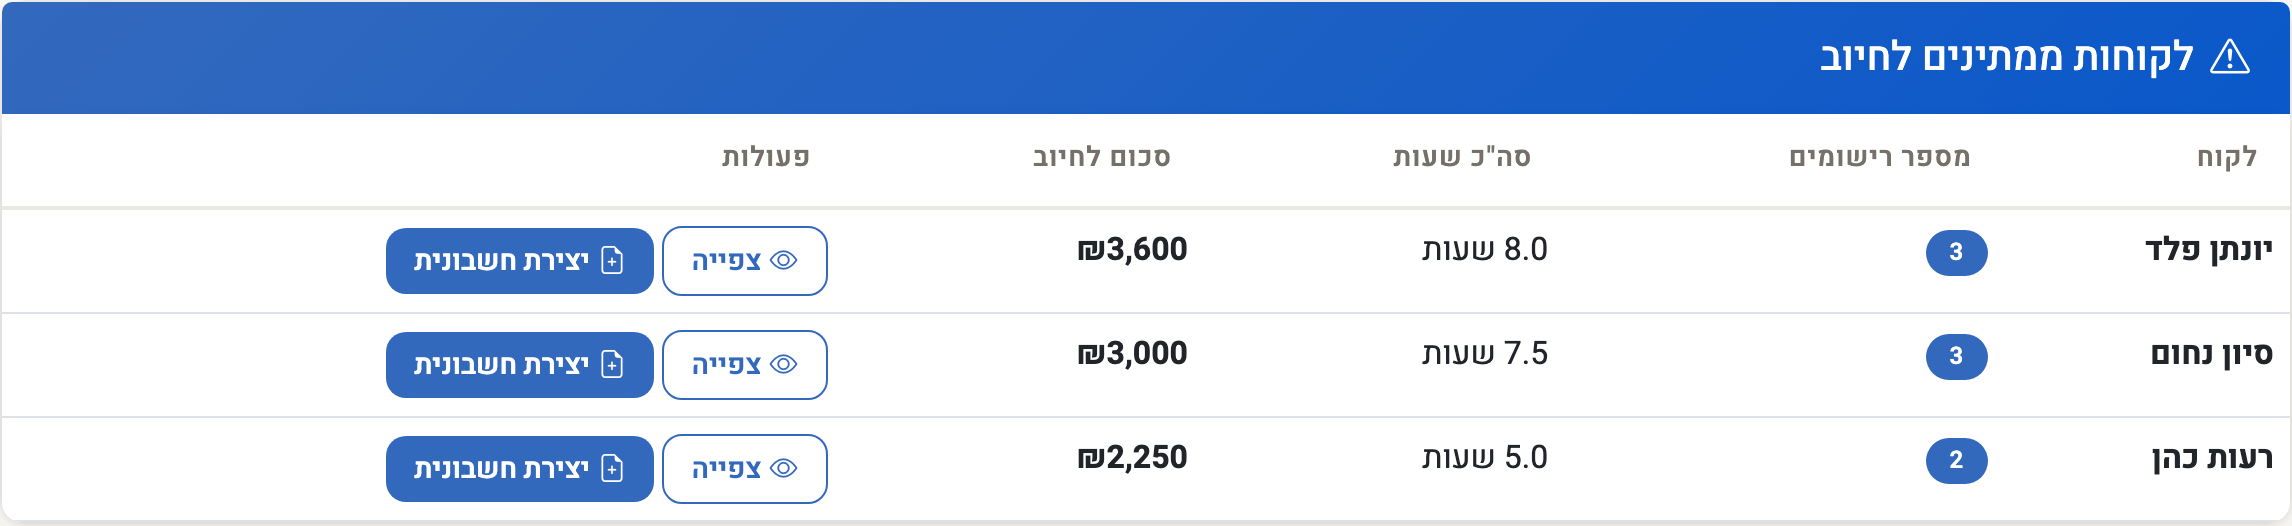This screenshot has height=526, width=2292.
Task: Click records badge 3 for יונתן פלד
Action: (x=1956, y=252)
